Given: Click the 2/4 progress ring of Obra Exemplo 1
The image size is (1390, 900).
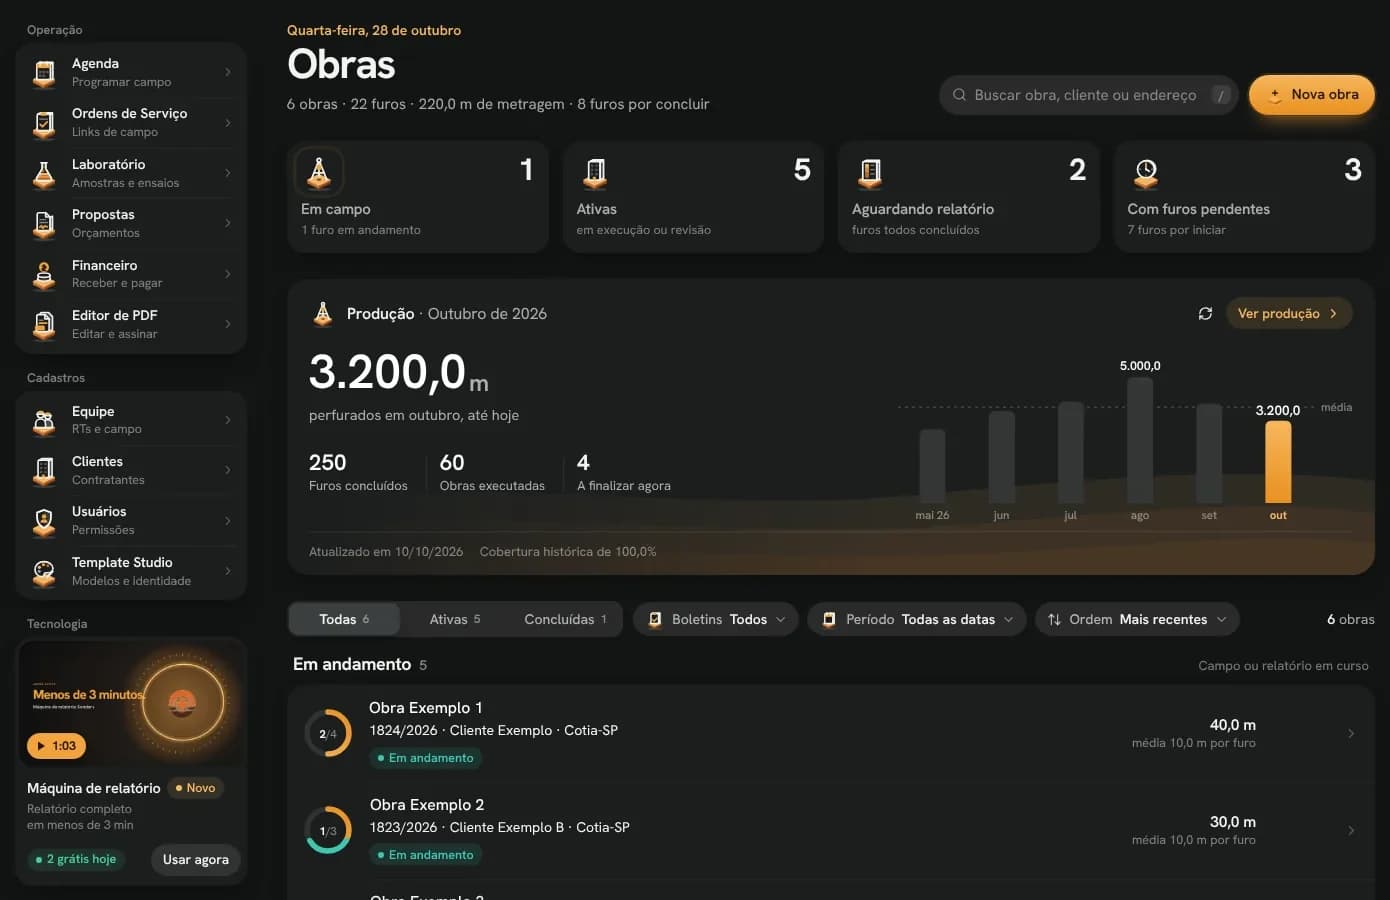Looking at the screenshot, I should click(x=328, y=734).
